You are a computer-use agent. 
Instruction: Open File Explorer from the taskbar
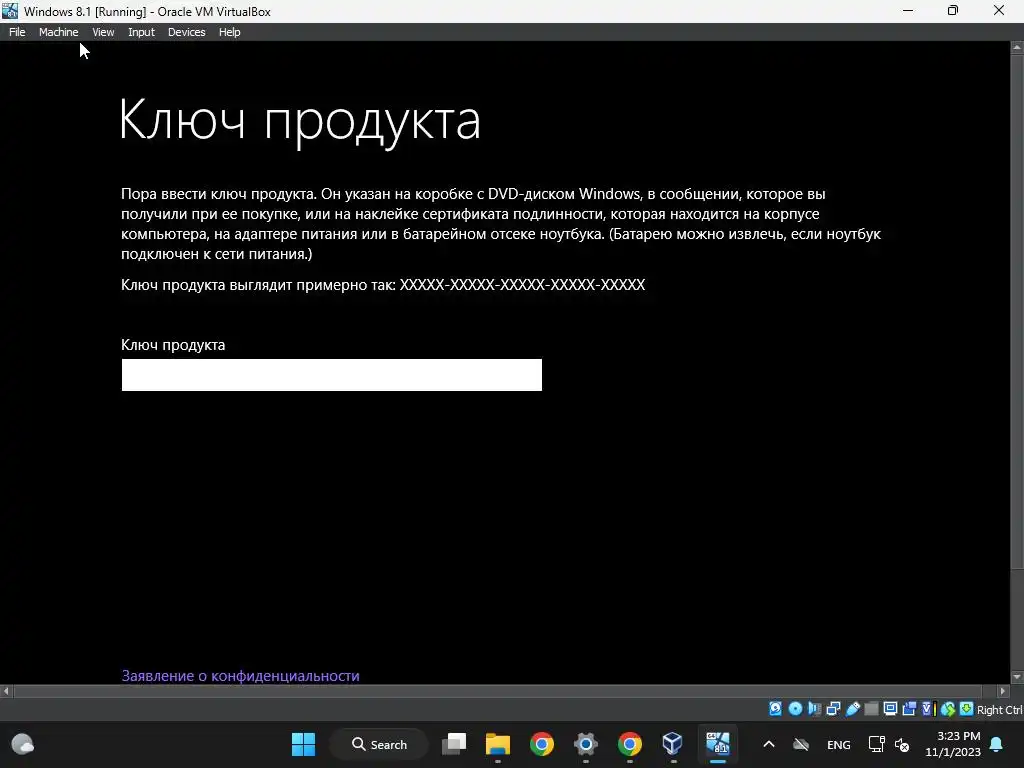pyautogui.click(x=498, y=744)
